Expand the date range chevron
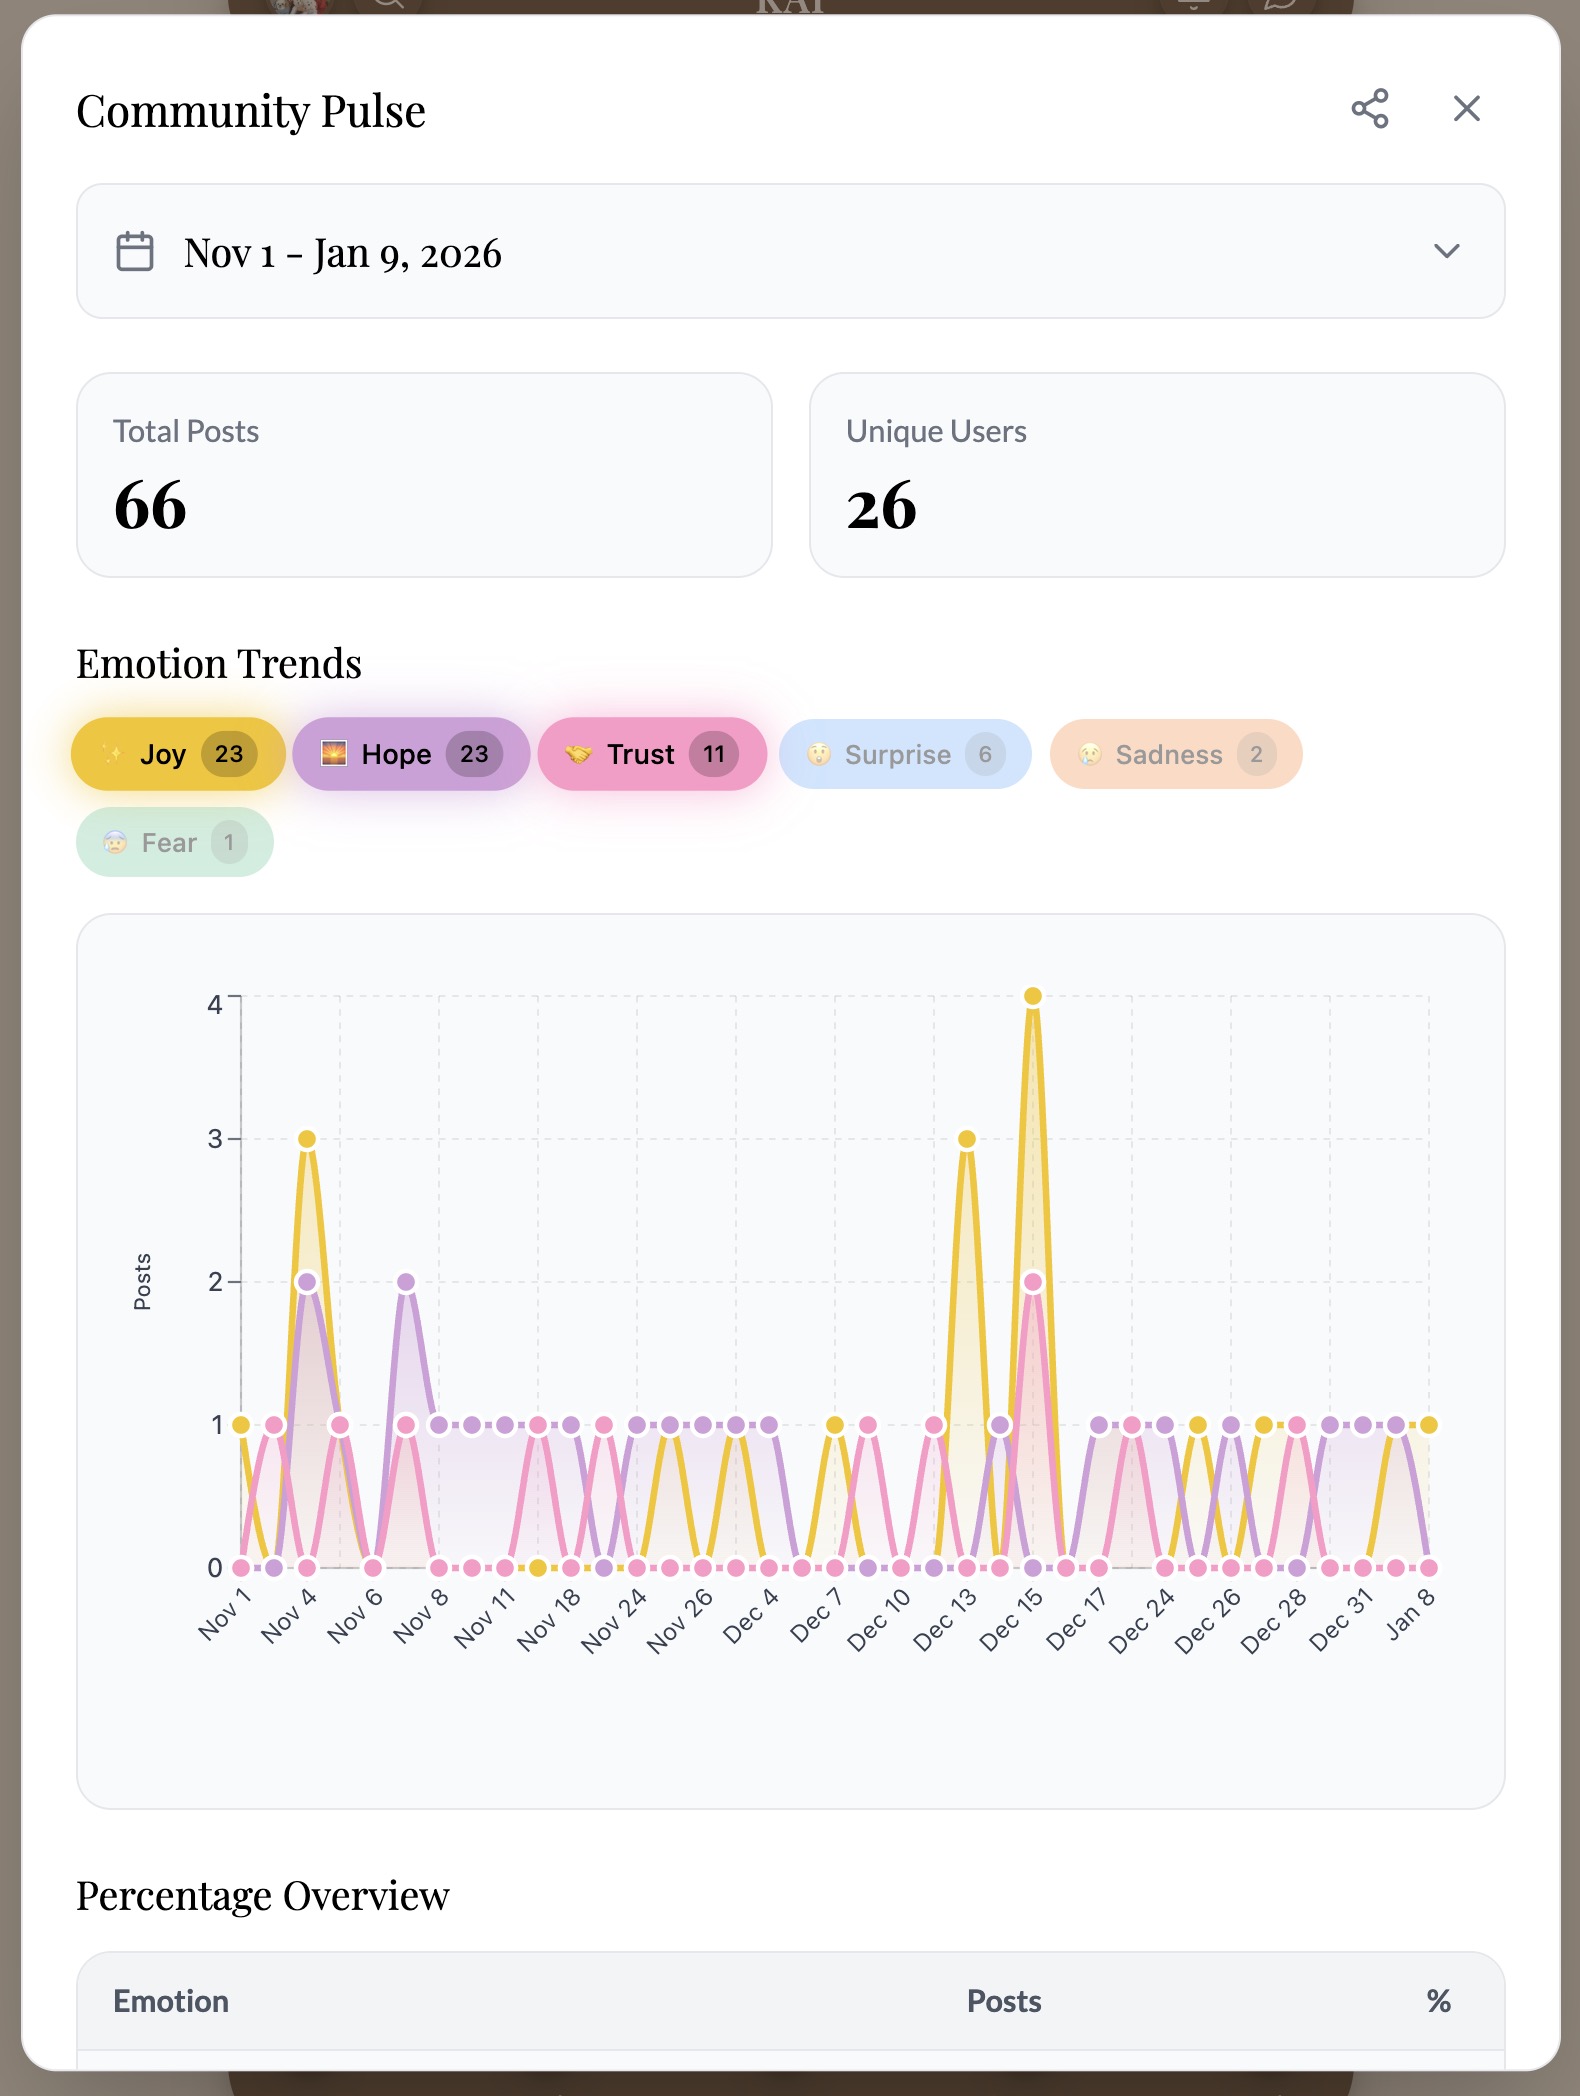This screenshot has width=1580, height=2096. click(1446, 252)
